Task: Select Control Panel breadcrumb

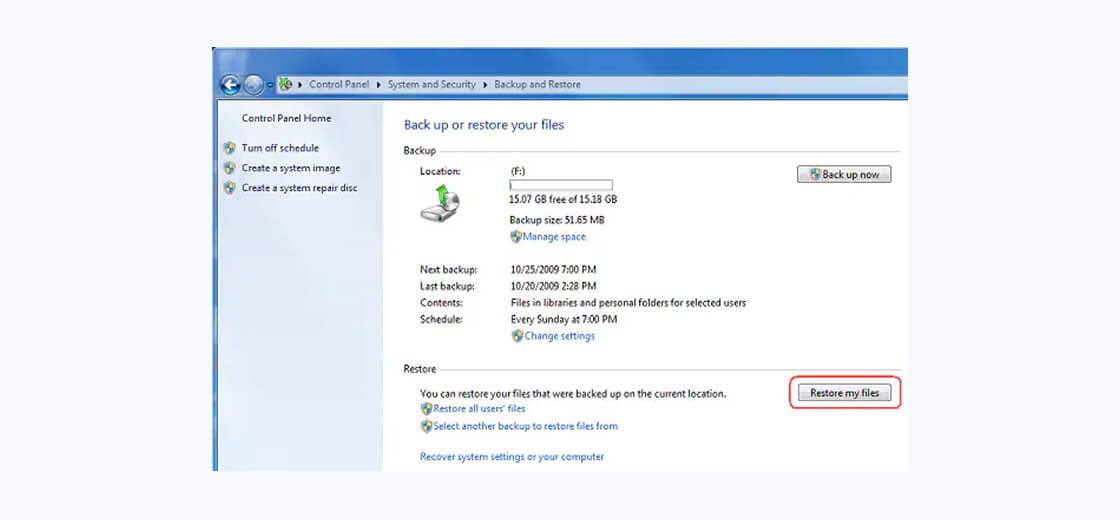Action: point(339,84)
